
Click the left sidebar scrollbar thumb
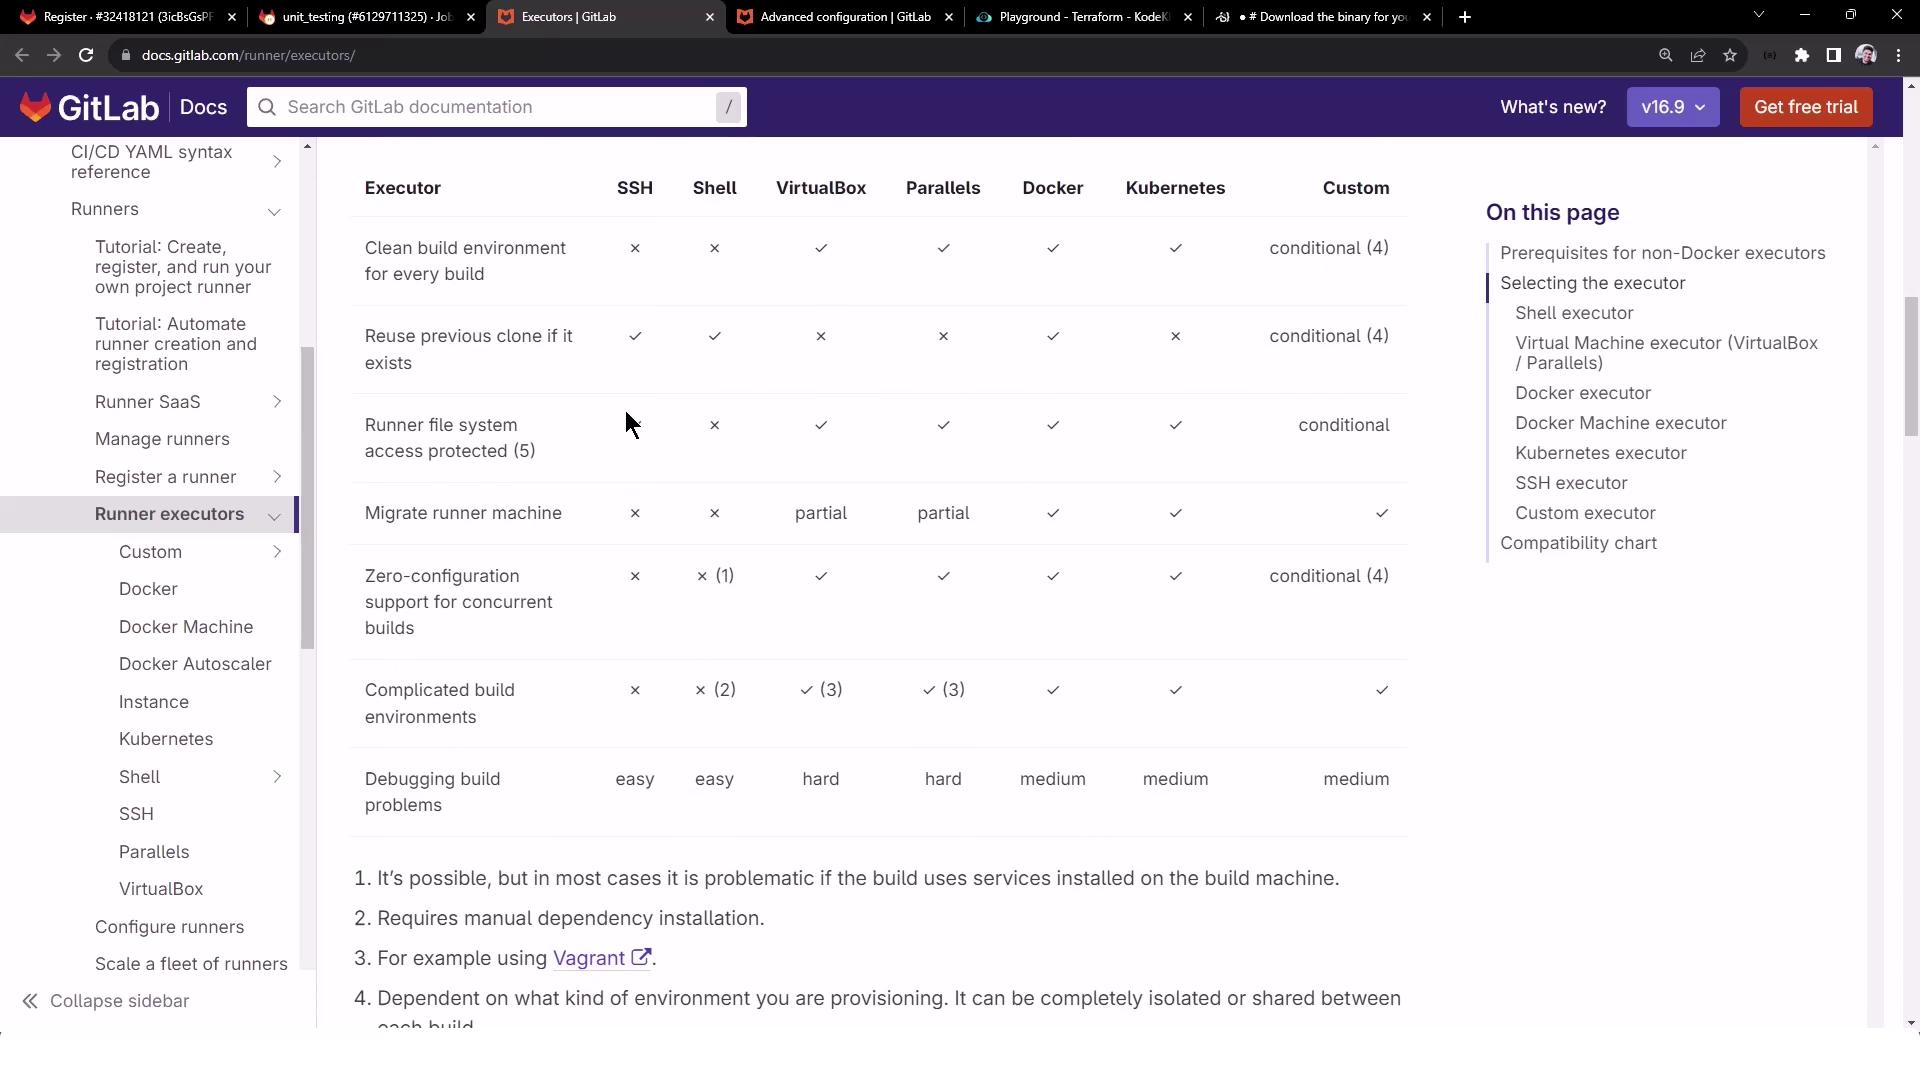tap(308, 498)
